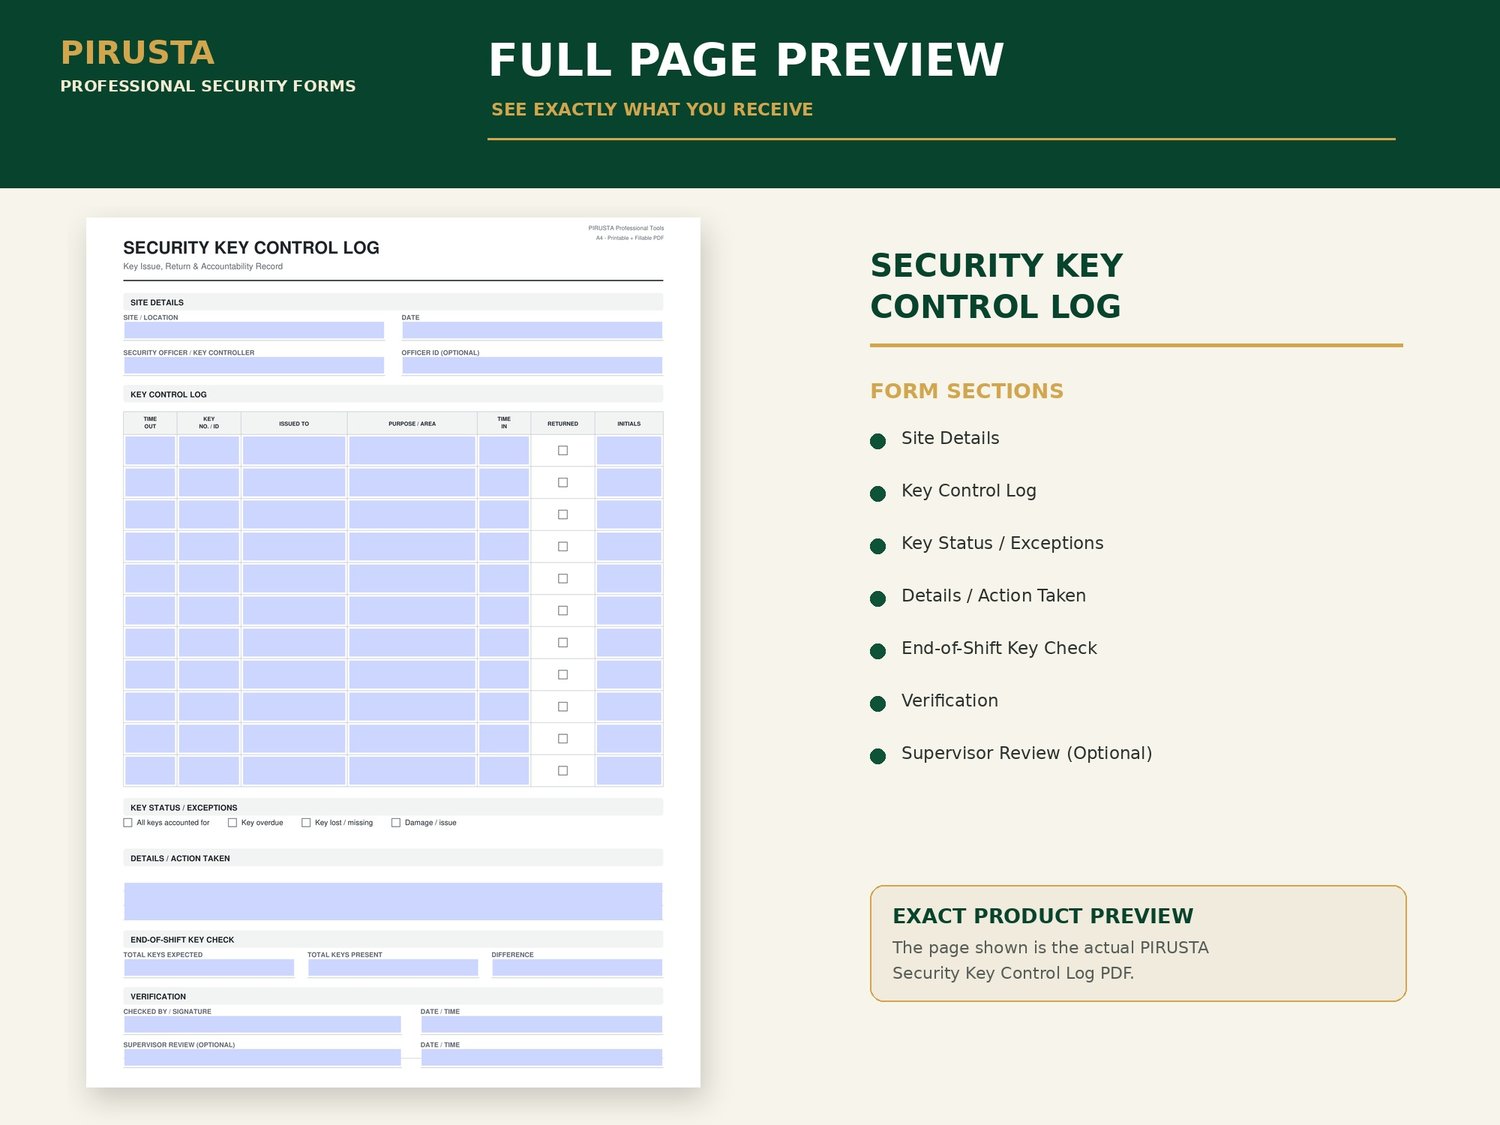
Task: Click the 'Verification' list entry text
Action: (x=950, y=701)
